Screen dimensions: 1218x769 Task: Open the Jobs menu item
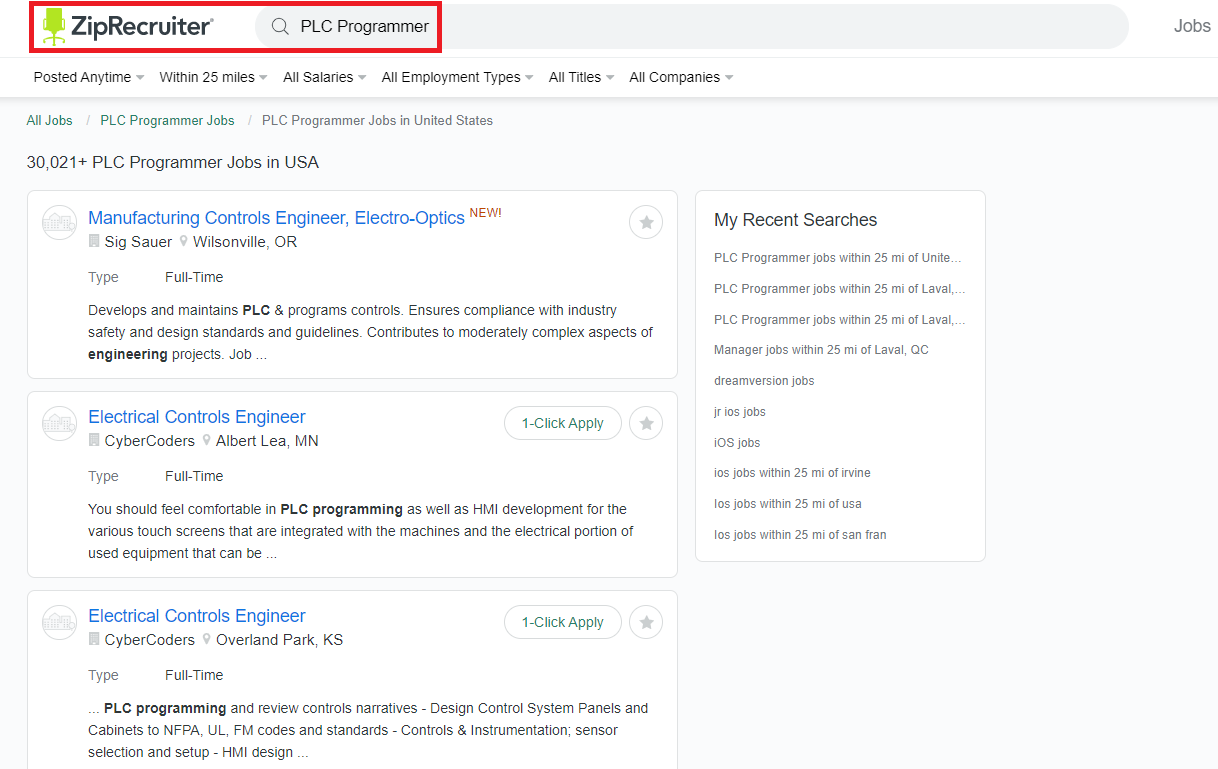pos(1191,26)
